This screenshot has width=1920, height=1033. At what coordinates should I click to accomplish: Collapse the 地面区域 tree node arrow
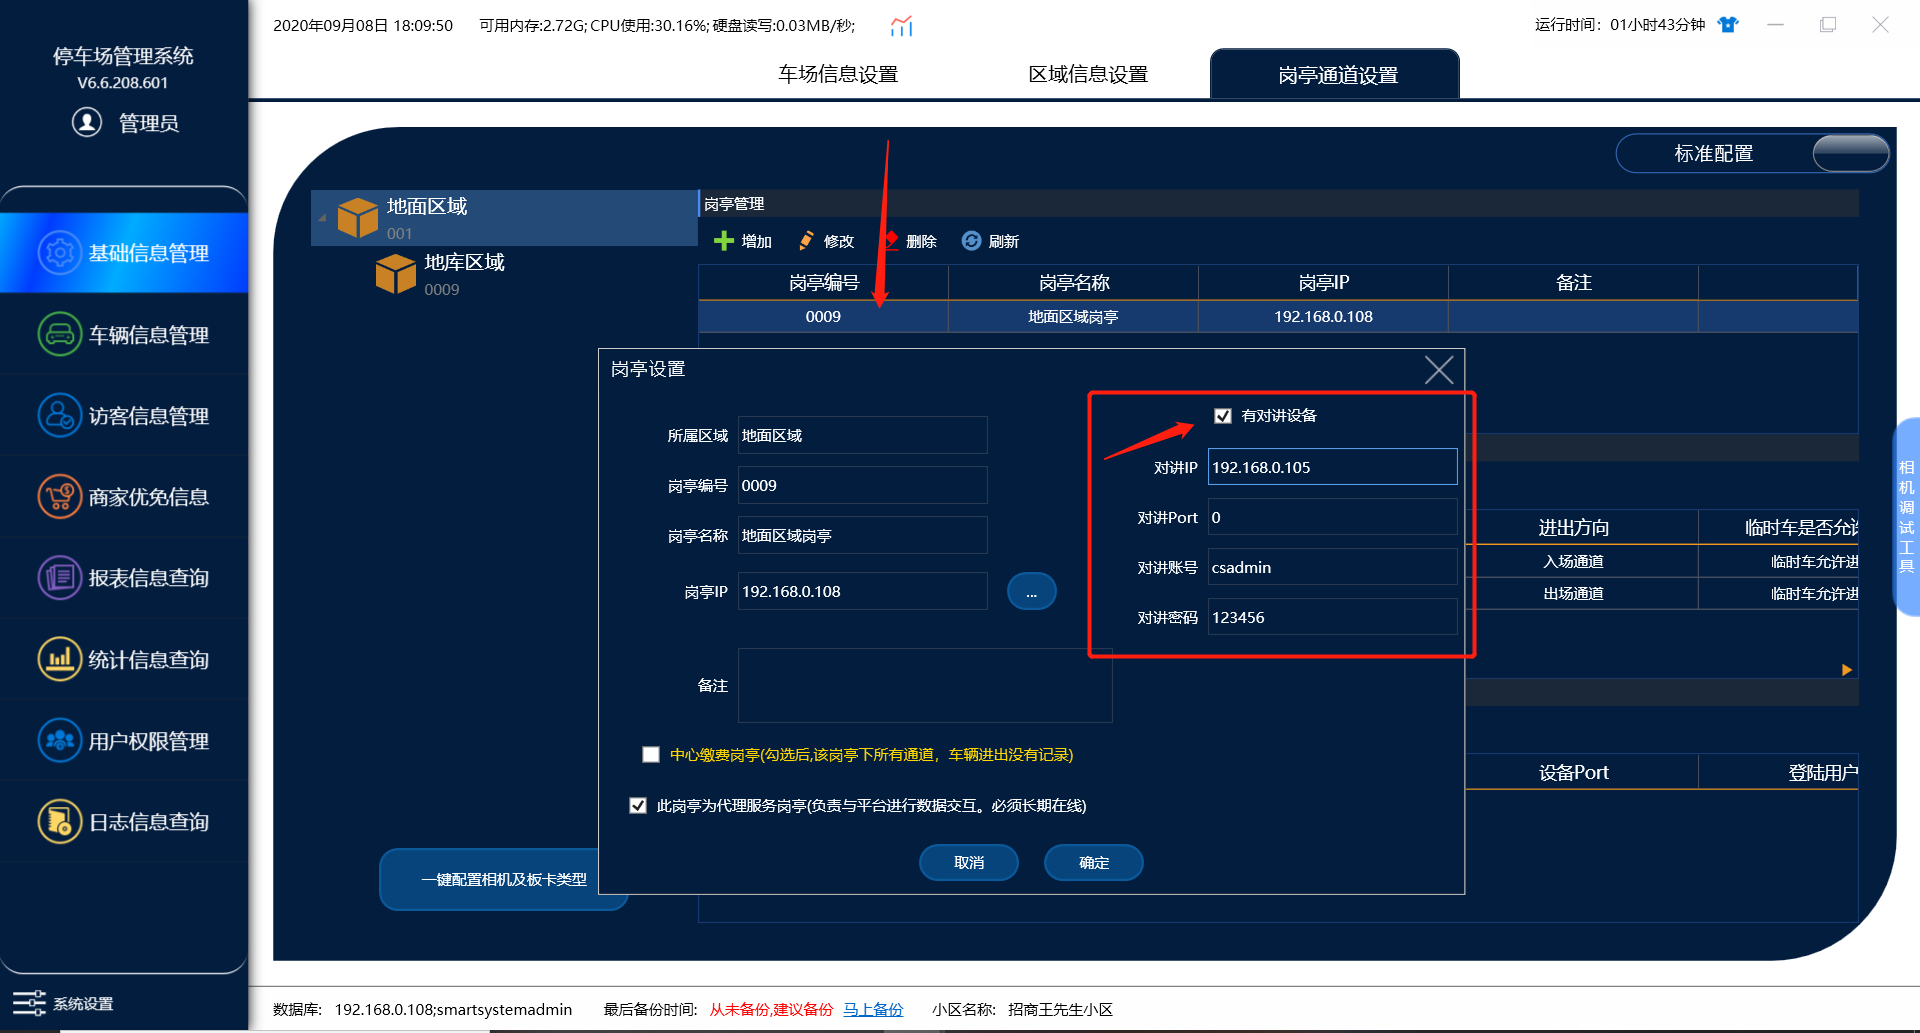(322, 218)
